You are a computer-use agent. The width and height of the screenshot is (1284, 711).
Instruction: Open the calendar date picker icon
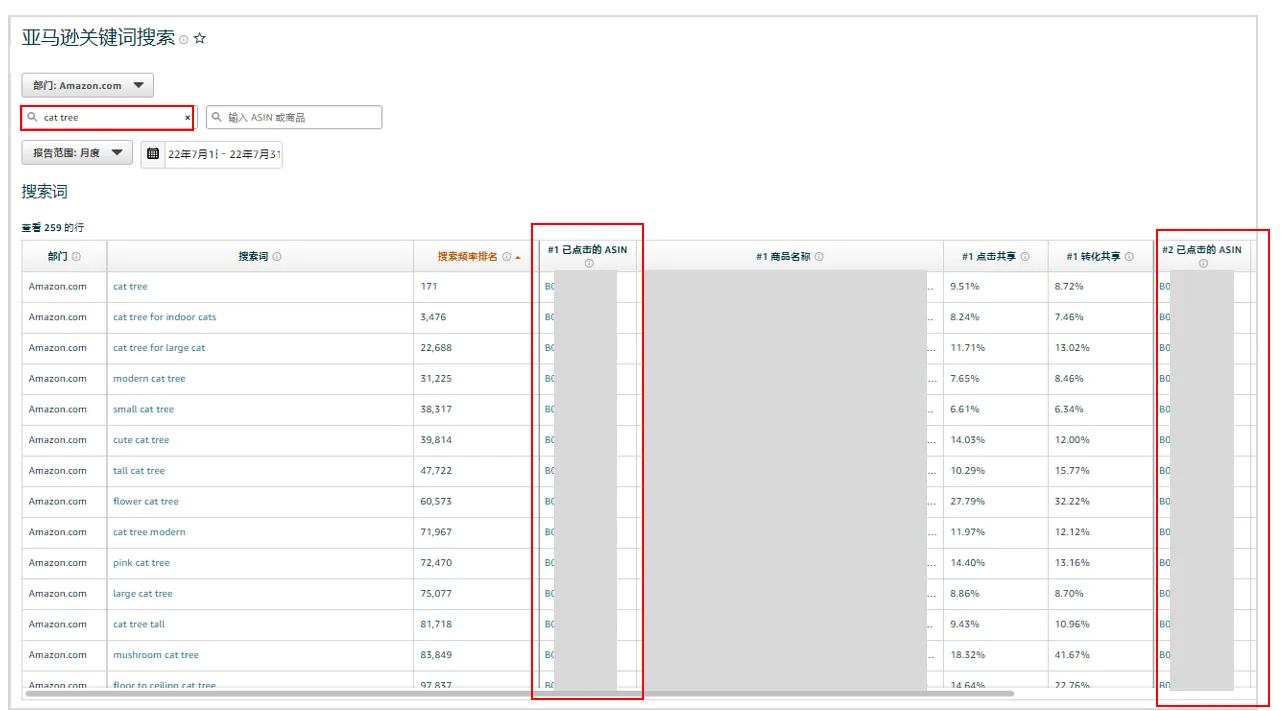point(153,154)
